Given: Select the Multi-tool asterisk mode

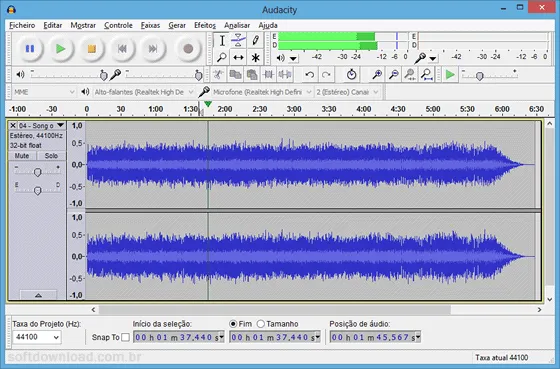Looking at the screenshot, I should coord(255,57).
